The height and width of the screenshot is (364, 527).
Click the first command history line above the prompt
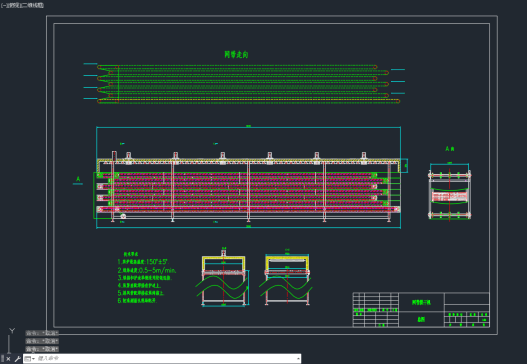click(x=42, y=333)
